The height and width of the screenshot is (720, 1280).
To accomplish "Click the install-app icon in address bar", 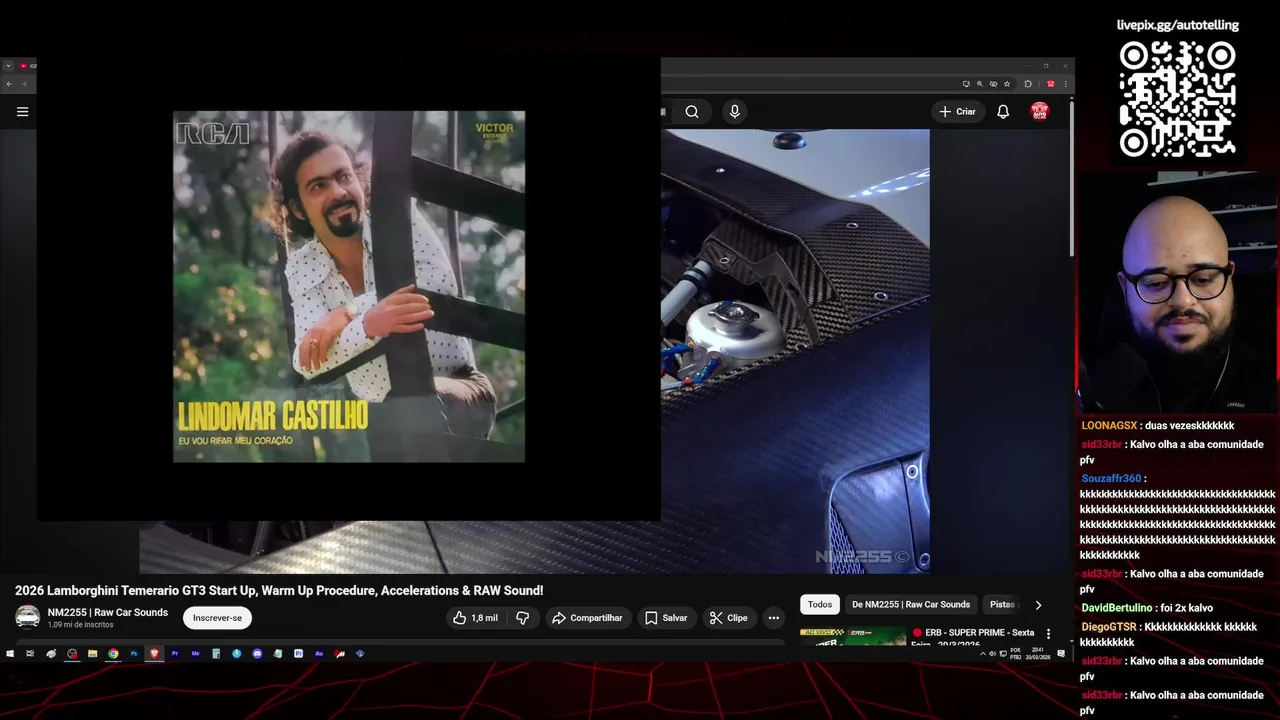I will (966, 84).
